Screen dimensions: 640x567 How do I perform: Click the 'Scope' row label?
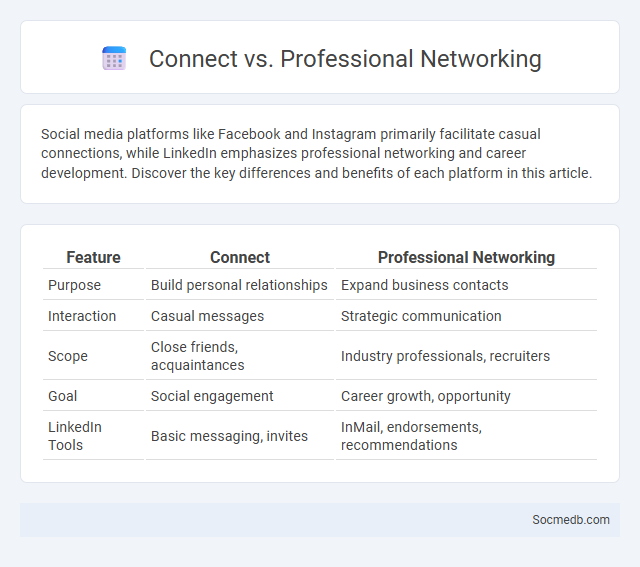tap(68, 356)
